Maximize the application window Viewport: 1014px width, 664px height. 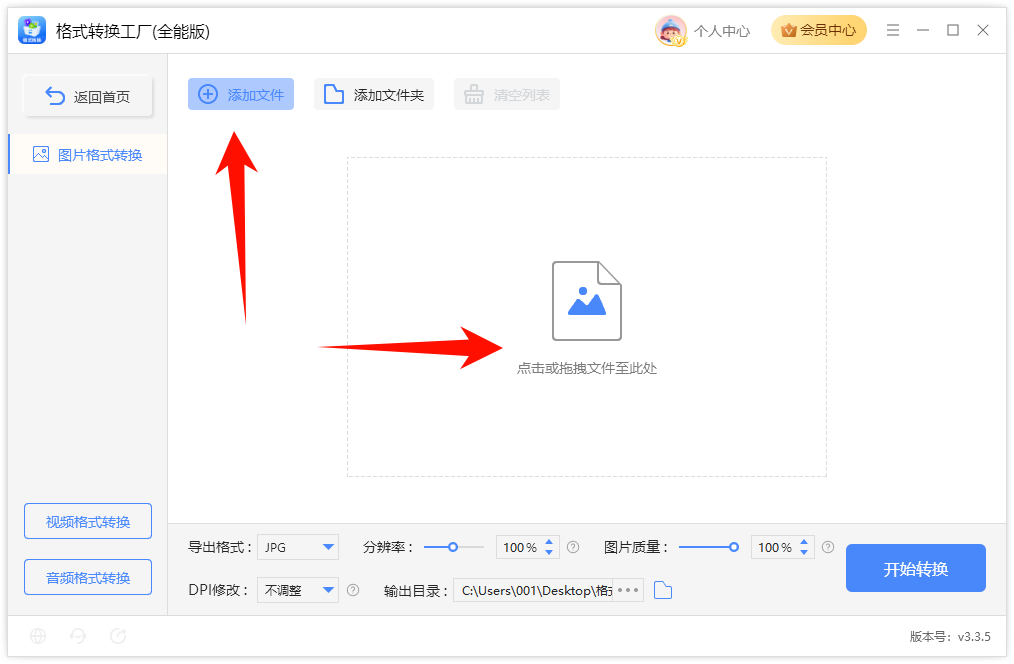(x=953, y=30)
